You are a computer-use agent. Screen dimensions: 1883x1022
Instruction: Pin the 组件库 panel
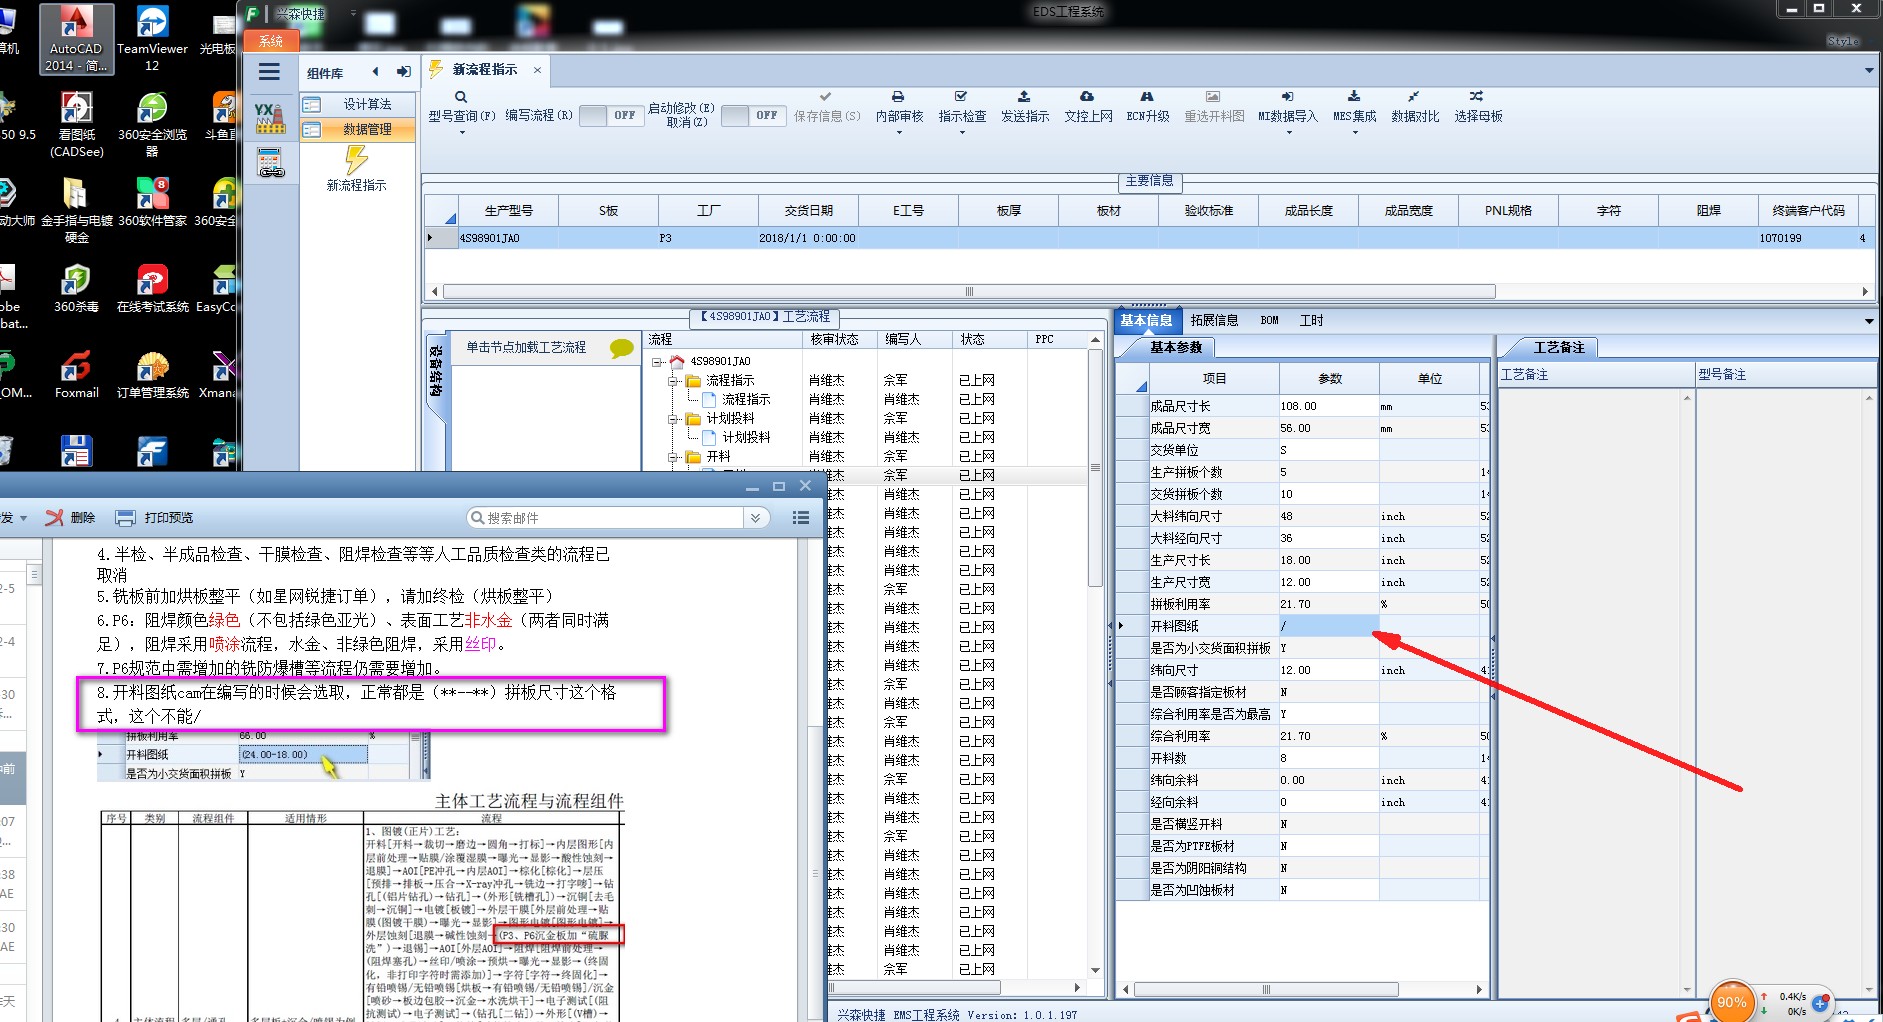(403, 72)
